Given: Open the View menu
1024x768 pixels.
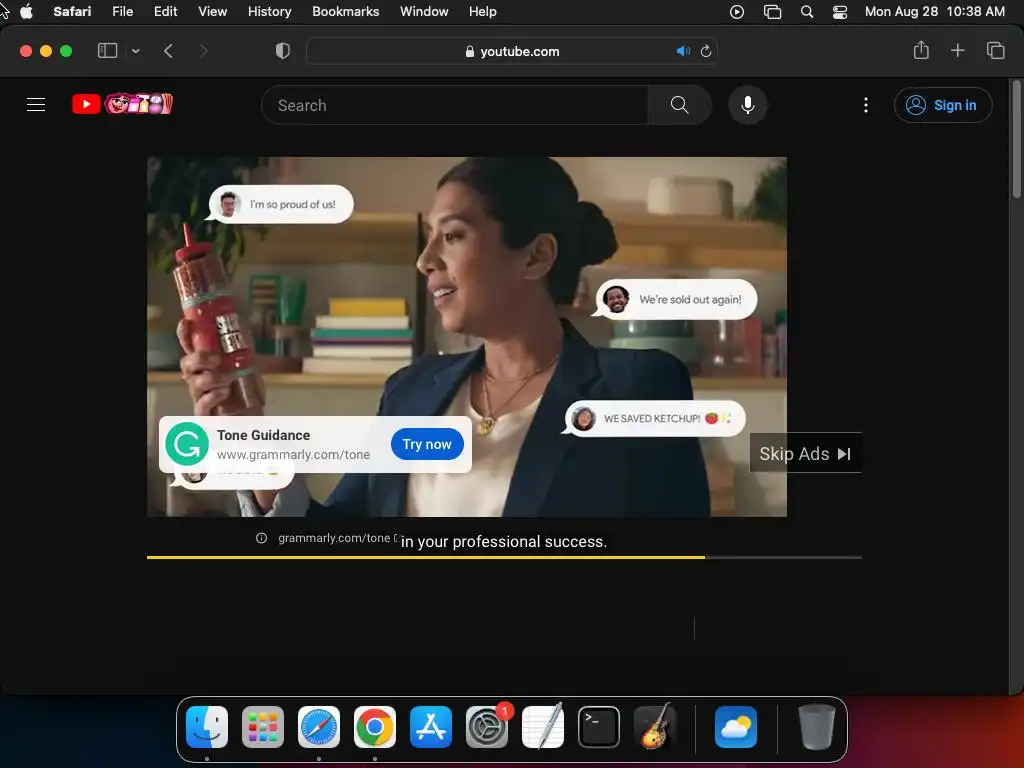Looking at the screenshot, I should click(x=212, y=12).
